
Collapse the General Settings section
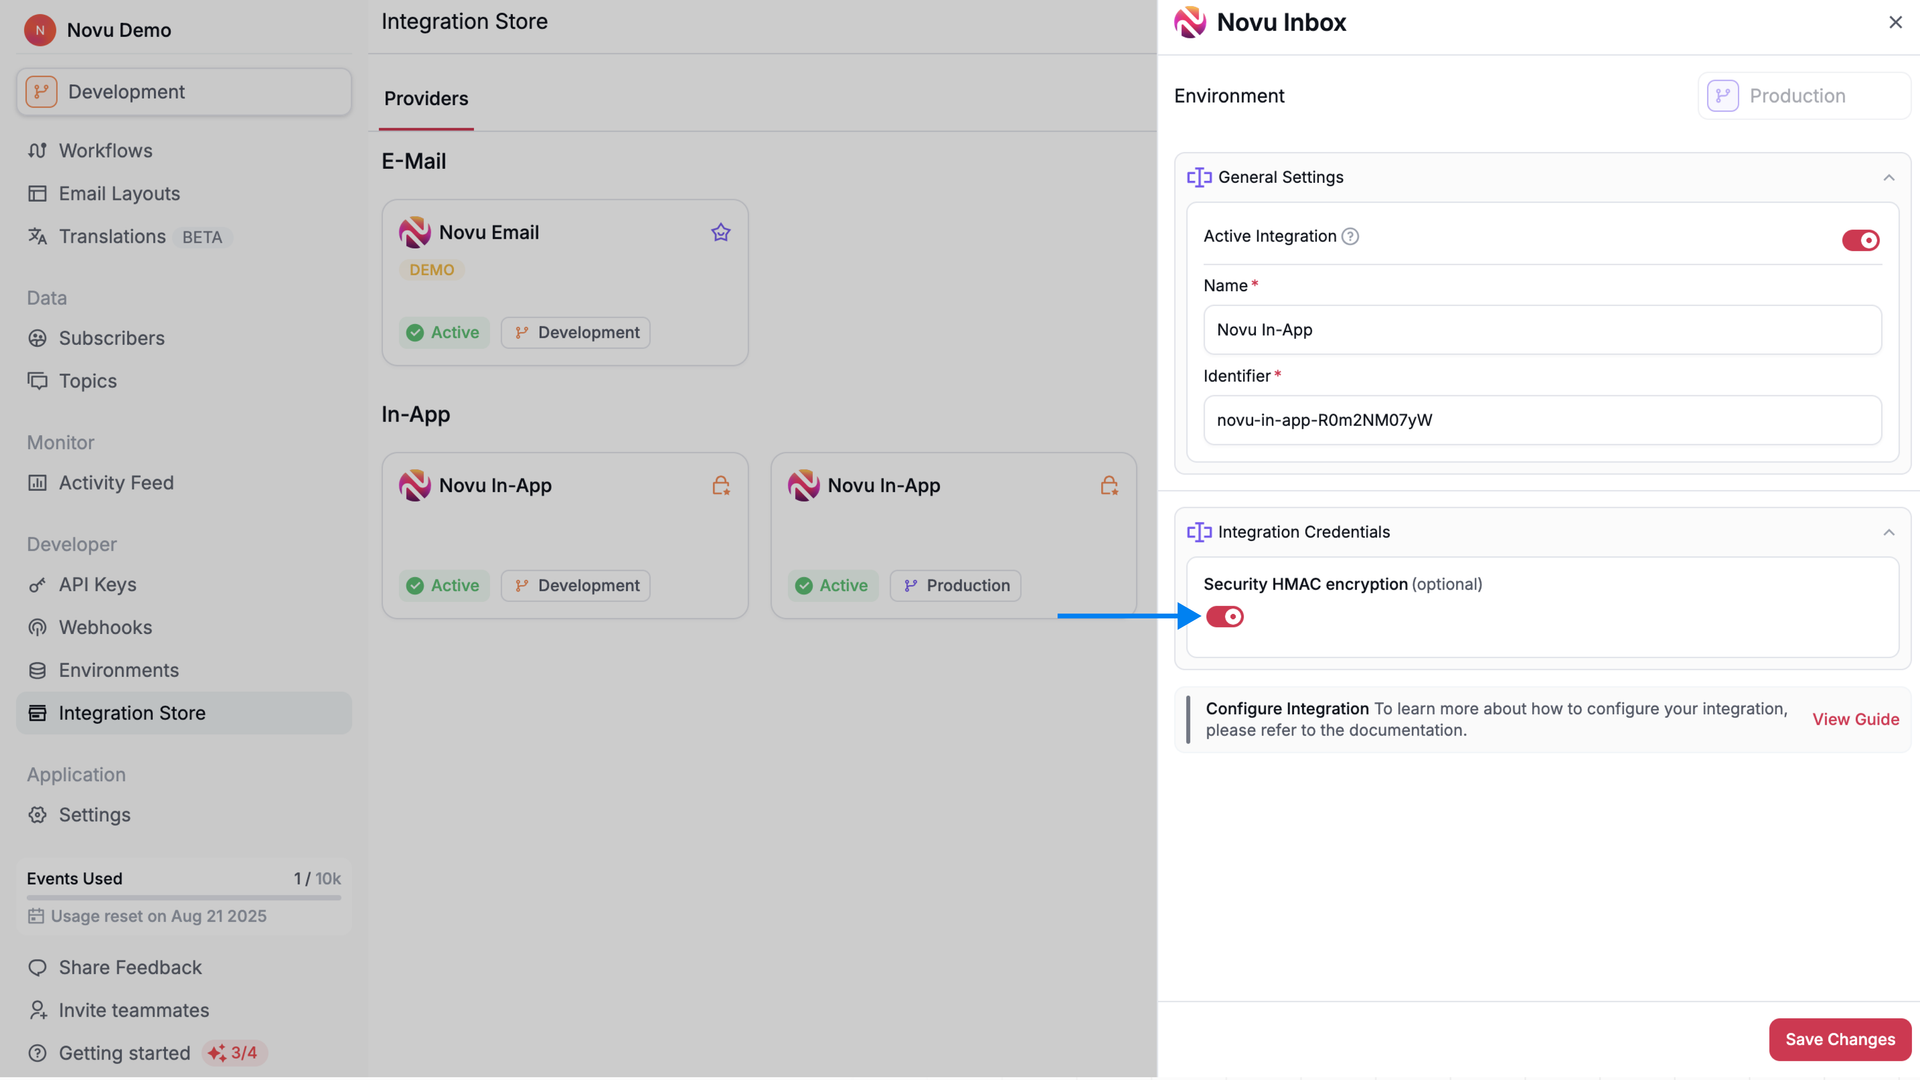(x=1888, y=177)
